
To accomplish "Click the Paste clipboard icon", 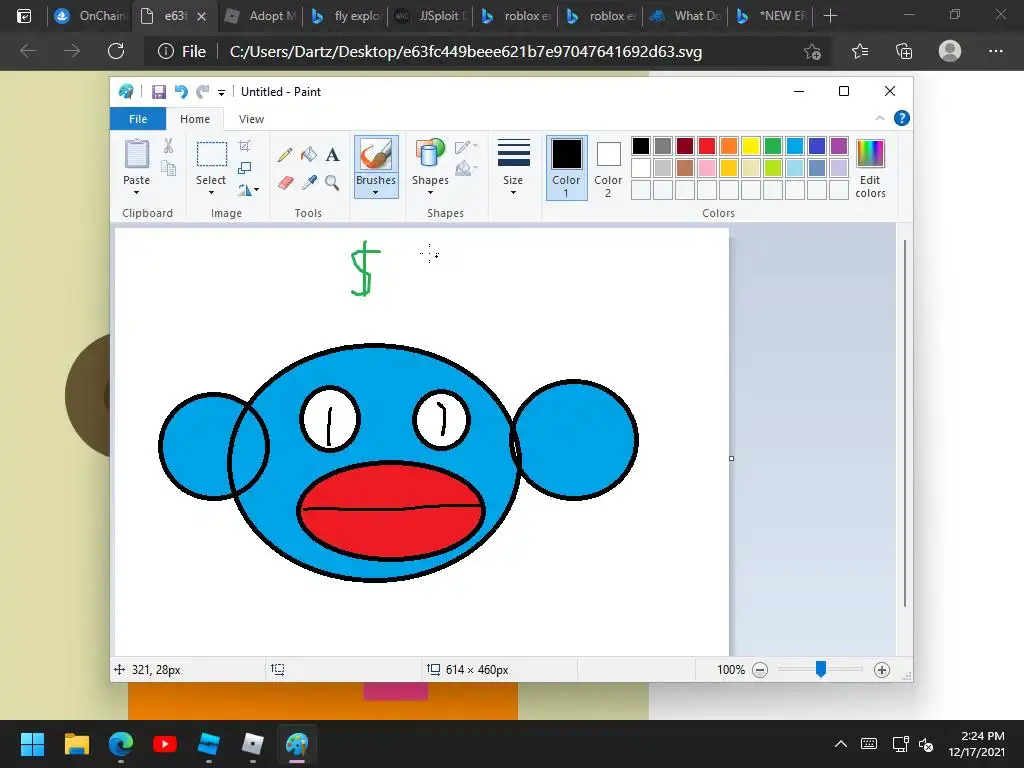I will coord(136,154).
